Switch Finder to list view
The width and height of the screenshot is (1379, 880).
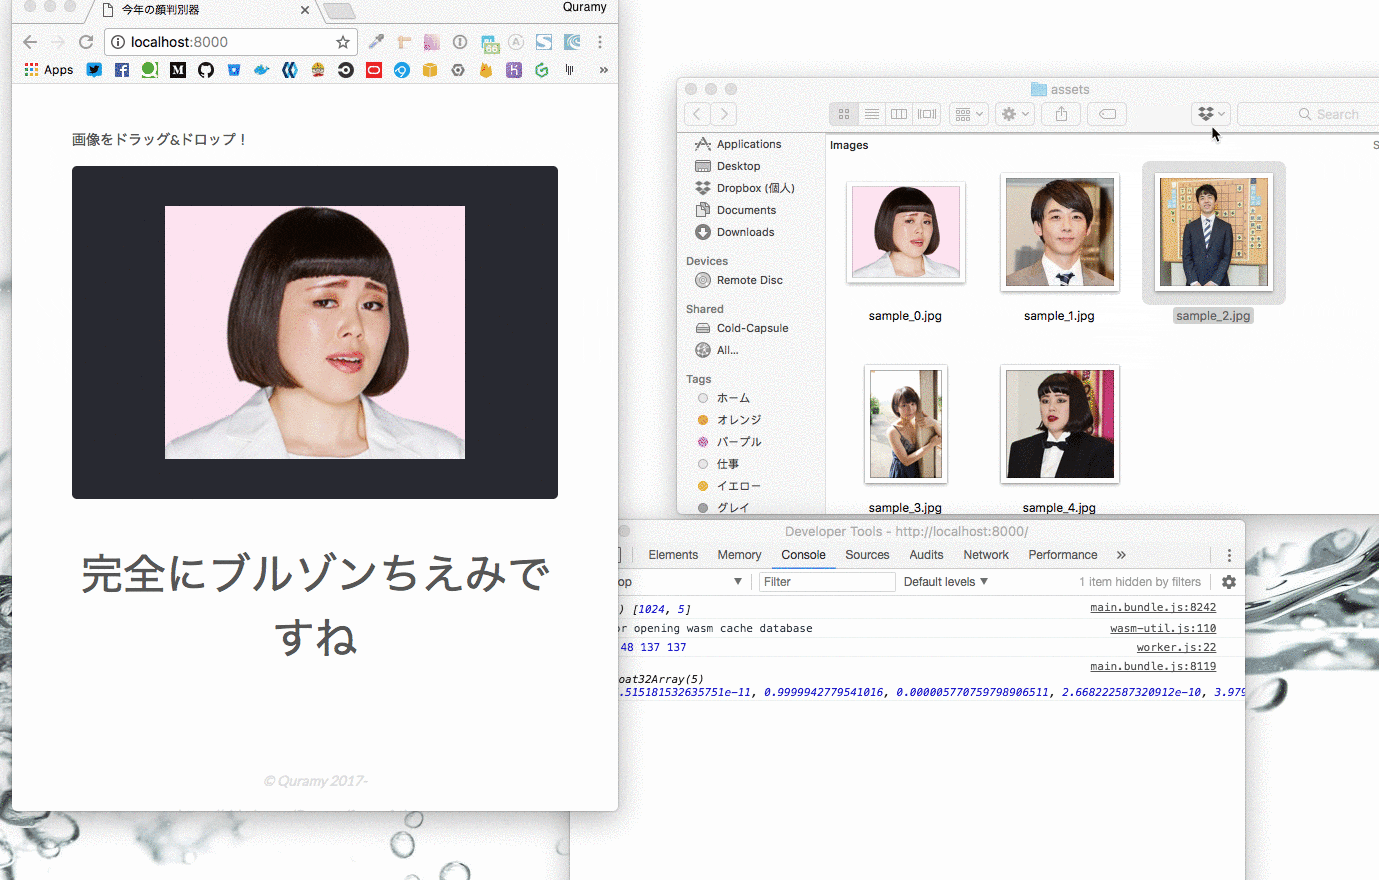(871, 114)
